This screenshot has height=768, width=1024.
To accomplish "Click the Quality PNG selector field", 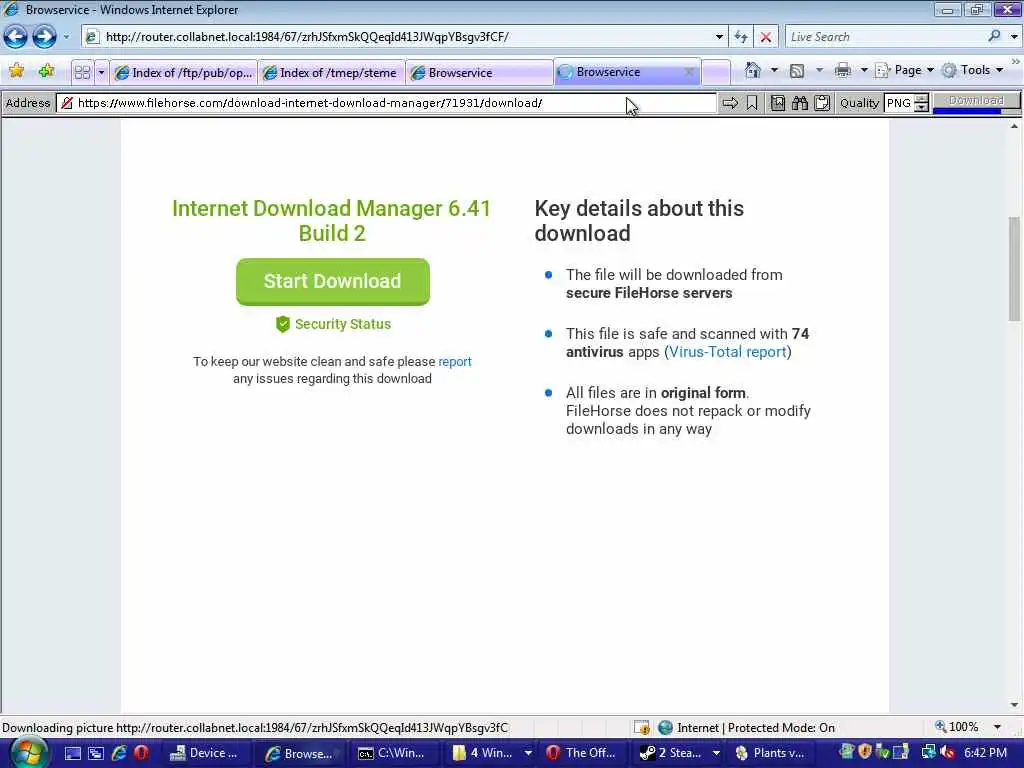I will (899, 103).
